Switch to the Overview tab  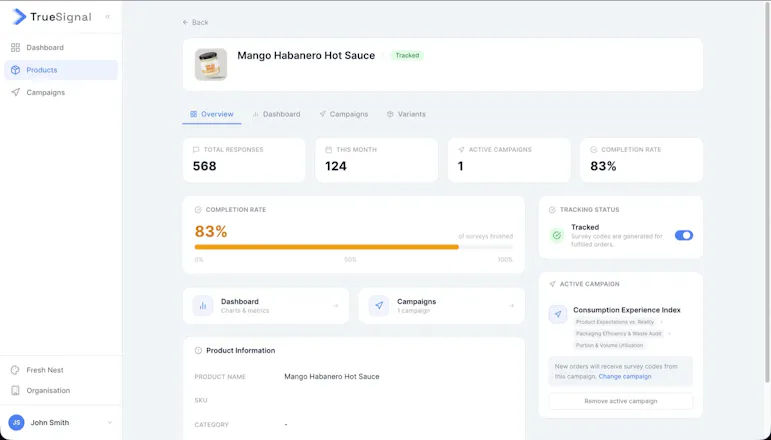211,114
